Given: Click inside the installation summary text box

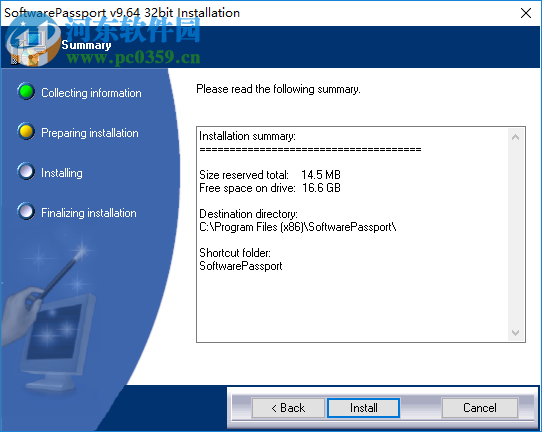Looking at the screenshot, I should (361, 235).
